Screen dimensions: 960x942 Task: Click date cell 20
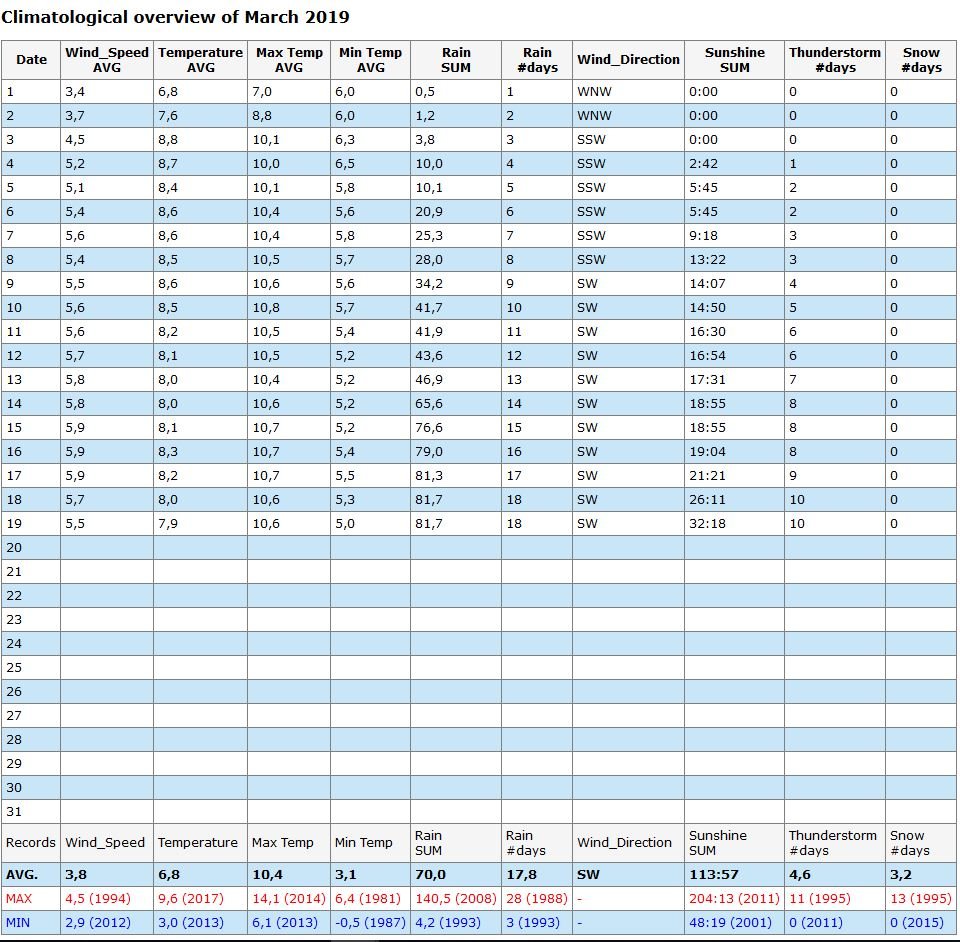(31, 548)
